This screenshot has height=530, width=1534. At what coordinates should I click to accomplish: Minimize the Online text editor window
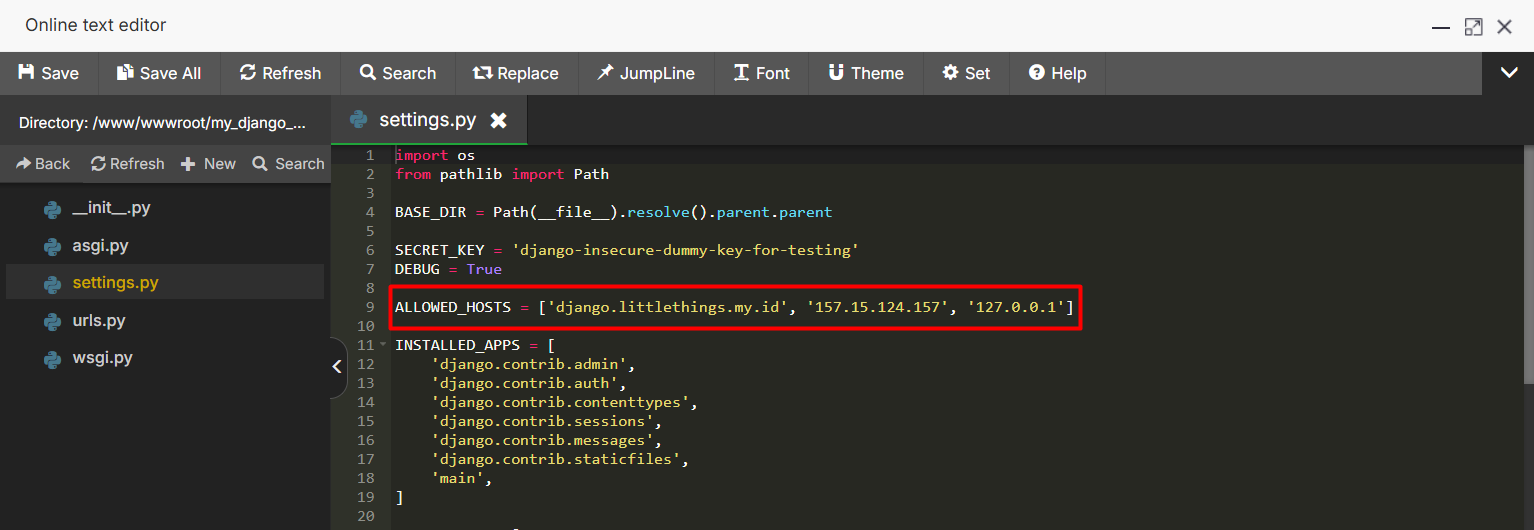point(1441,27)
